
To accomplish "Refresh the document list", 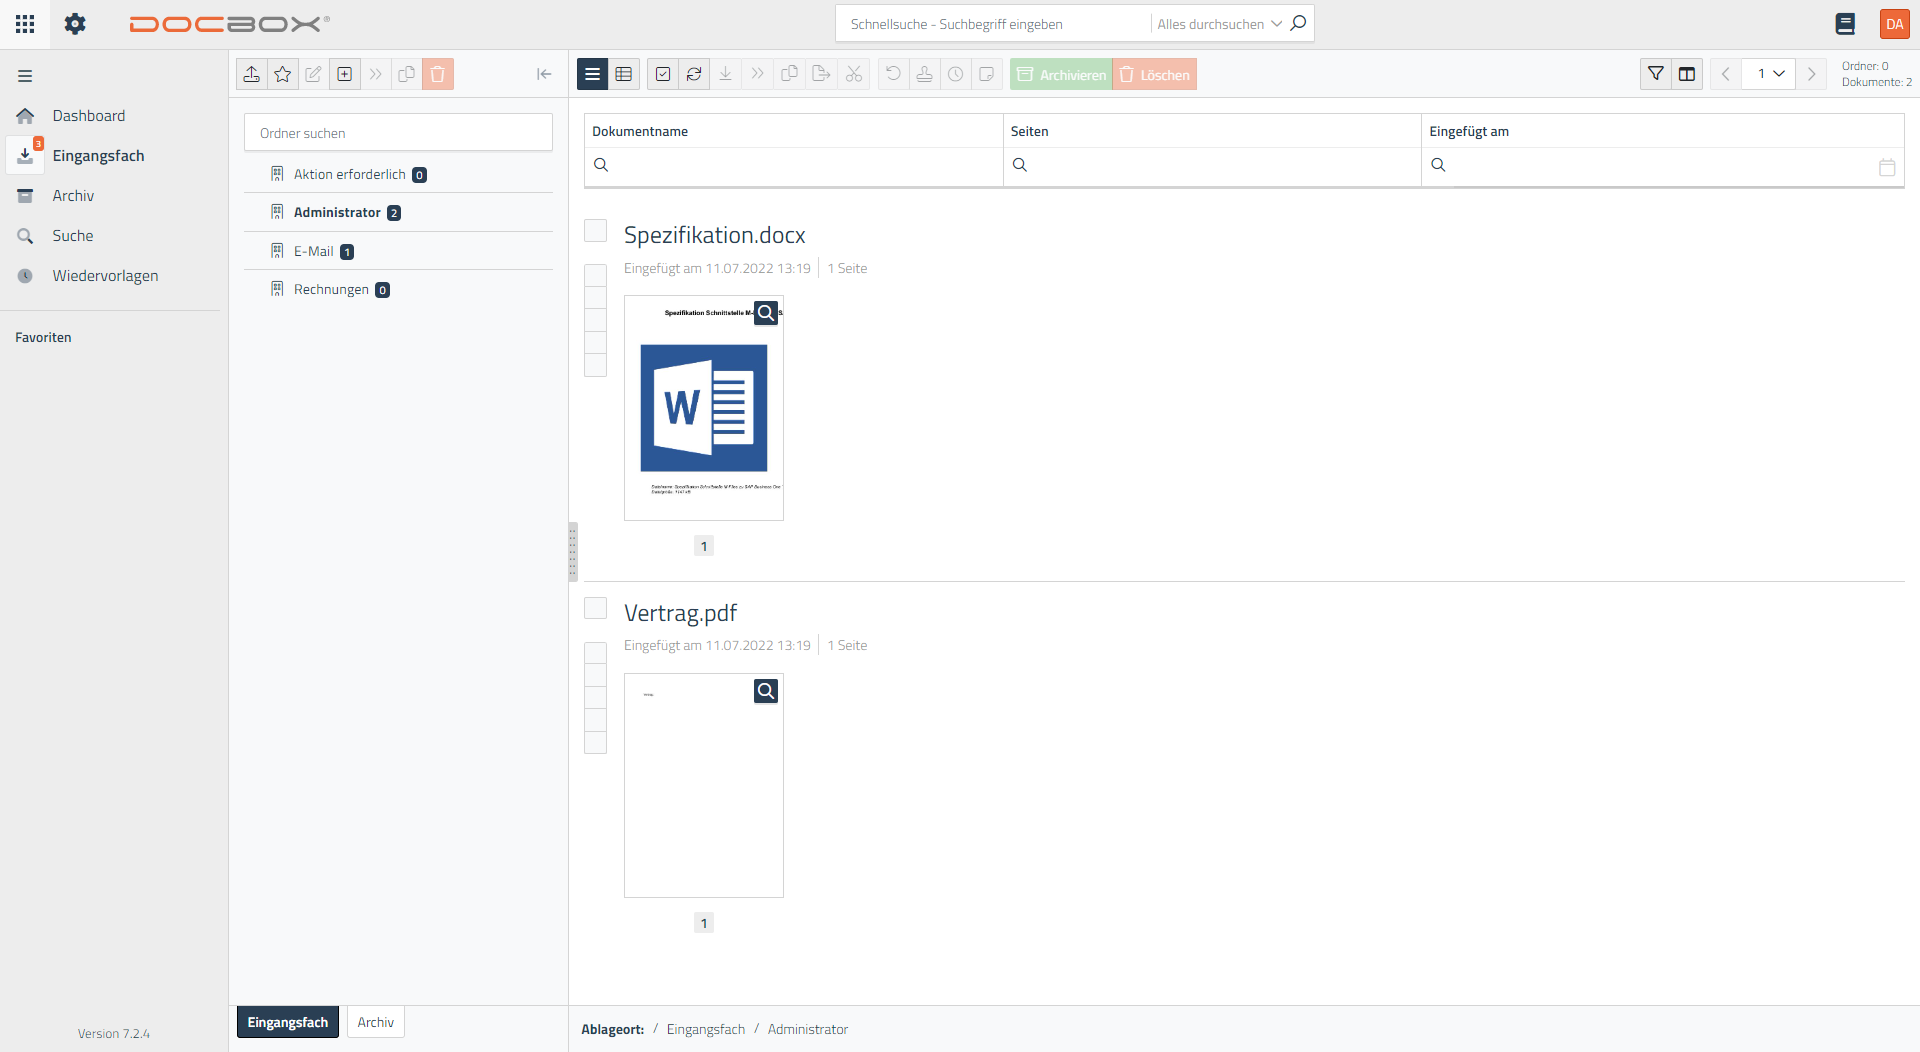I will tap(694, 74).
